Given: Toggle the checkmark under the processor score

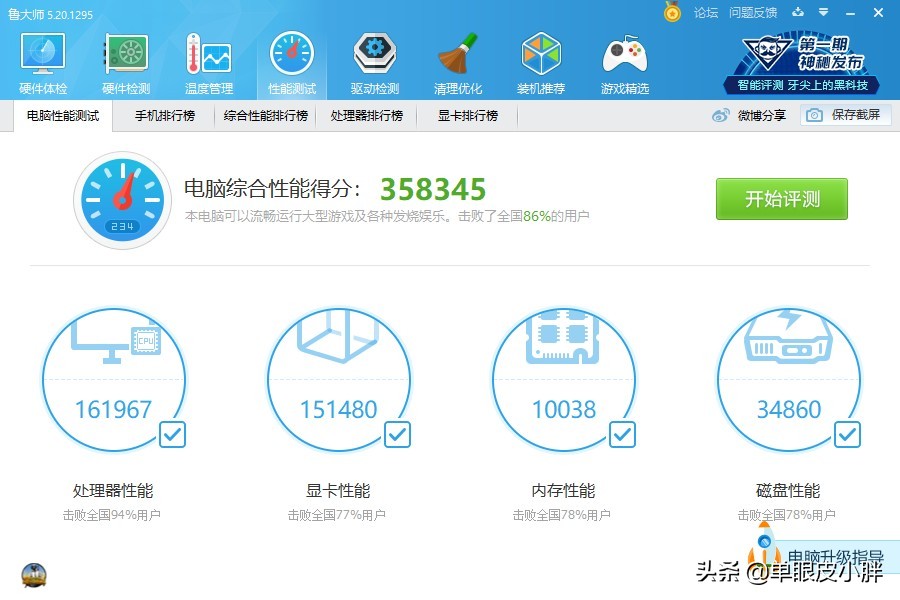Looking at the screenshot, I should 172,434.
